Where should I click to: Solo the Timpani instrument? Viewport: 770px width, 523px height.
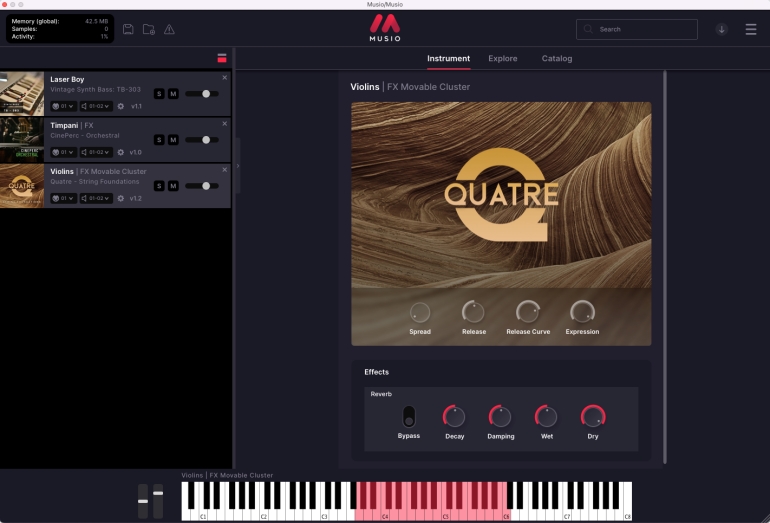(159, 140)
